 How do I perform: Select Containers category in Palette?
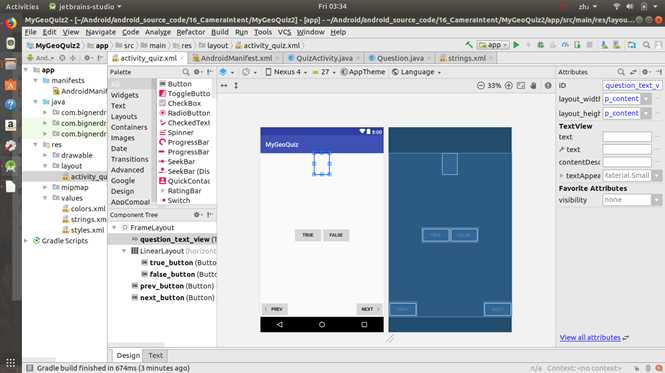(129, 127)
